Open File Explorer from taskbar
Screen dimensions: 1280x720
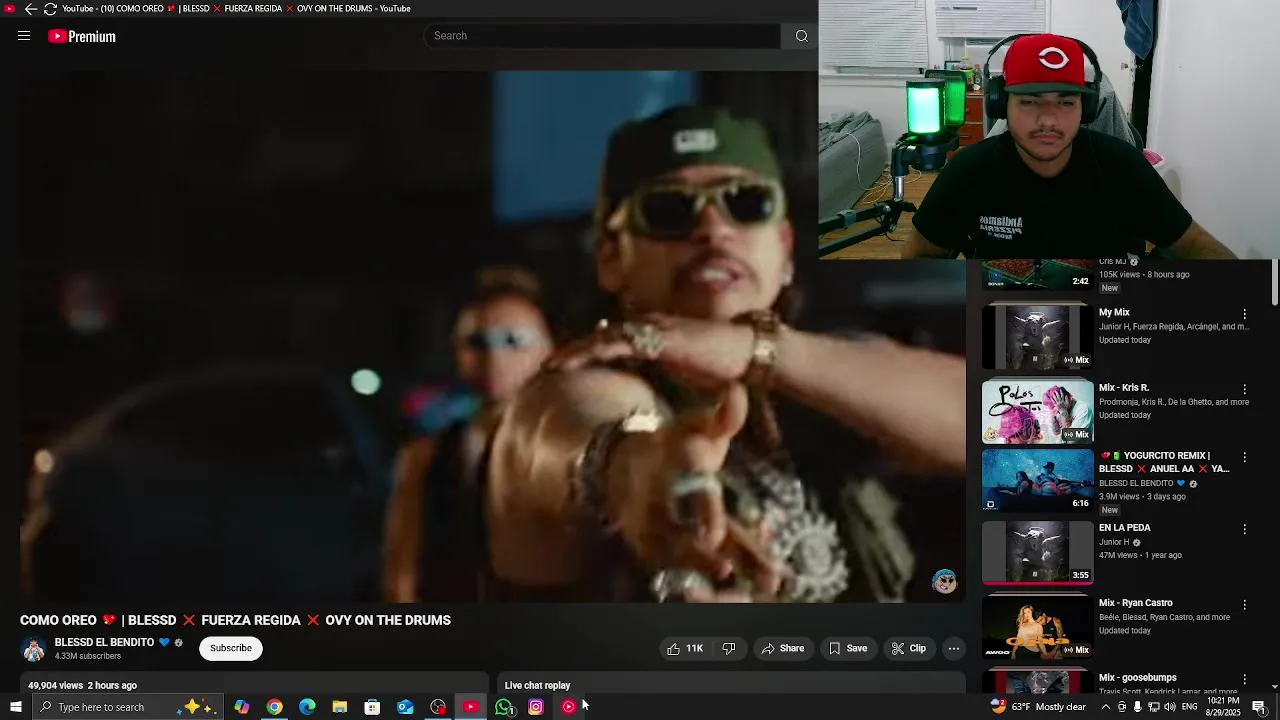pos(340,707)
